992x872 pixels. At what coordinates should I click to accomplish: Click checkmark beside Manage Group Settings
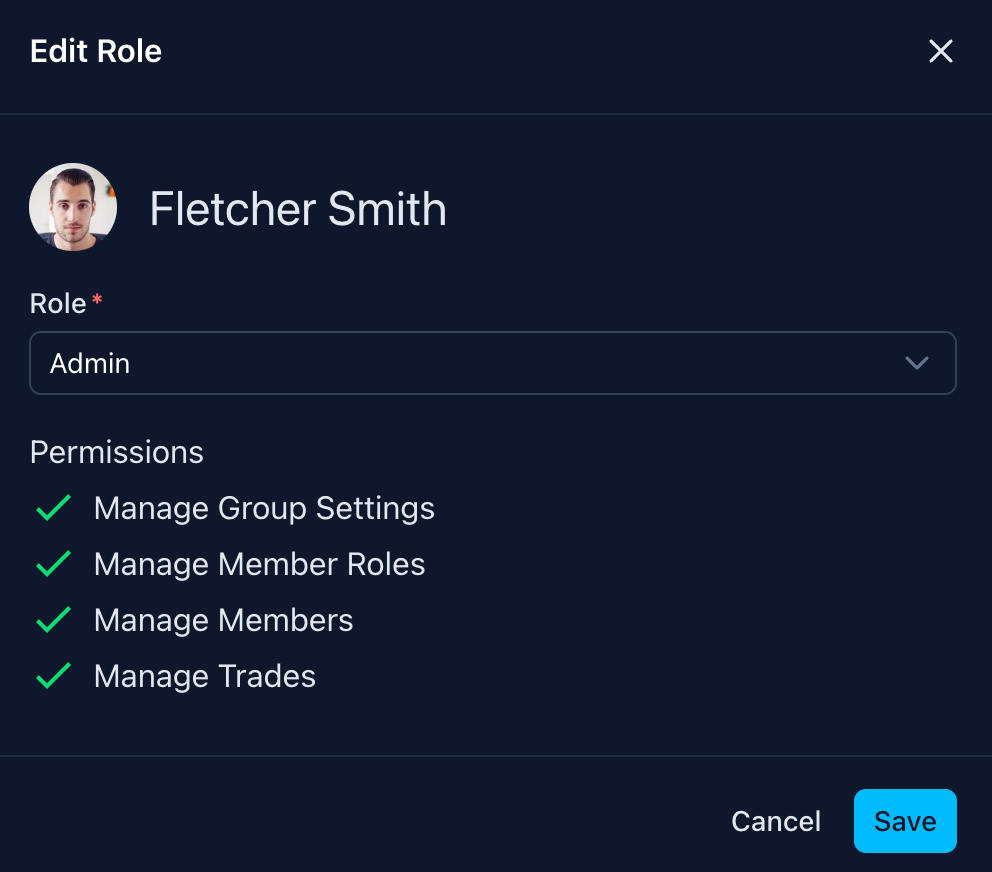pyautogui.click(x=53, y=508)
